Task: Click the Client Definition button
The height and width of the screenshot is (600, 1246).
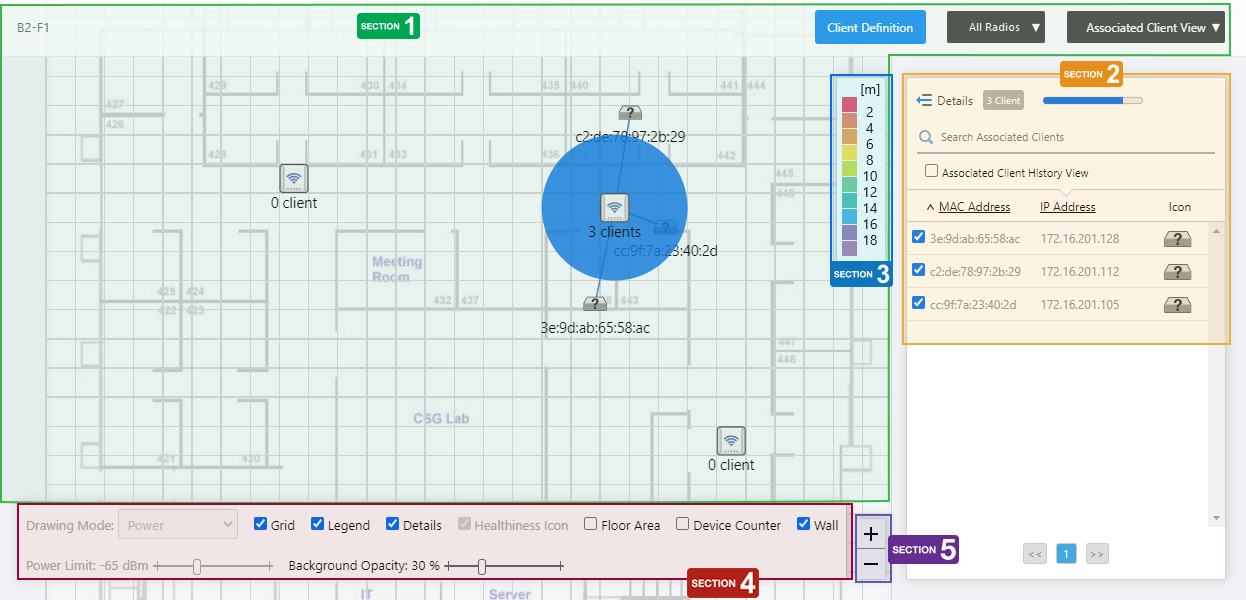Action: pos(870,28)
